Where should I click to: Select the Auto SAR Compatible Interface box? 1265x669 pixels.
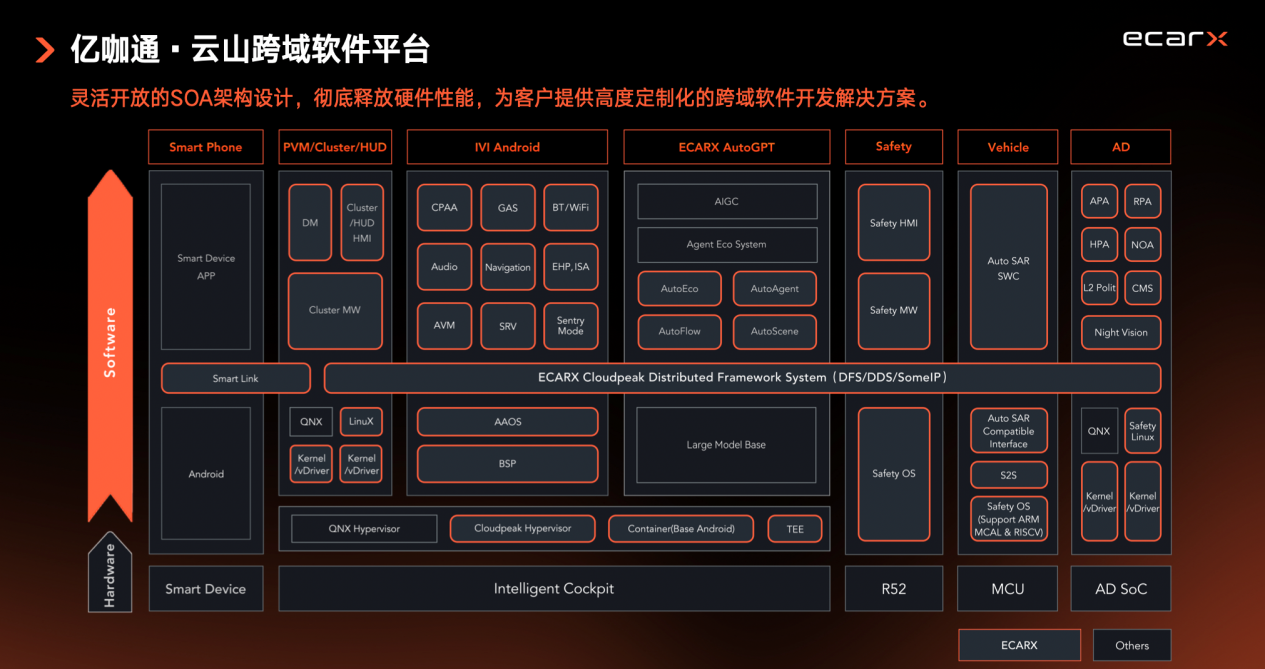(x=1008, y=431)
